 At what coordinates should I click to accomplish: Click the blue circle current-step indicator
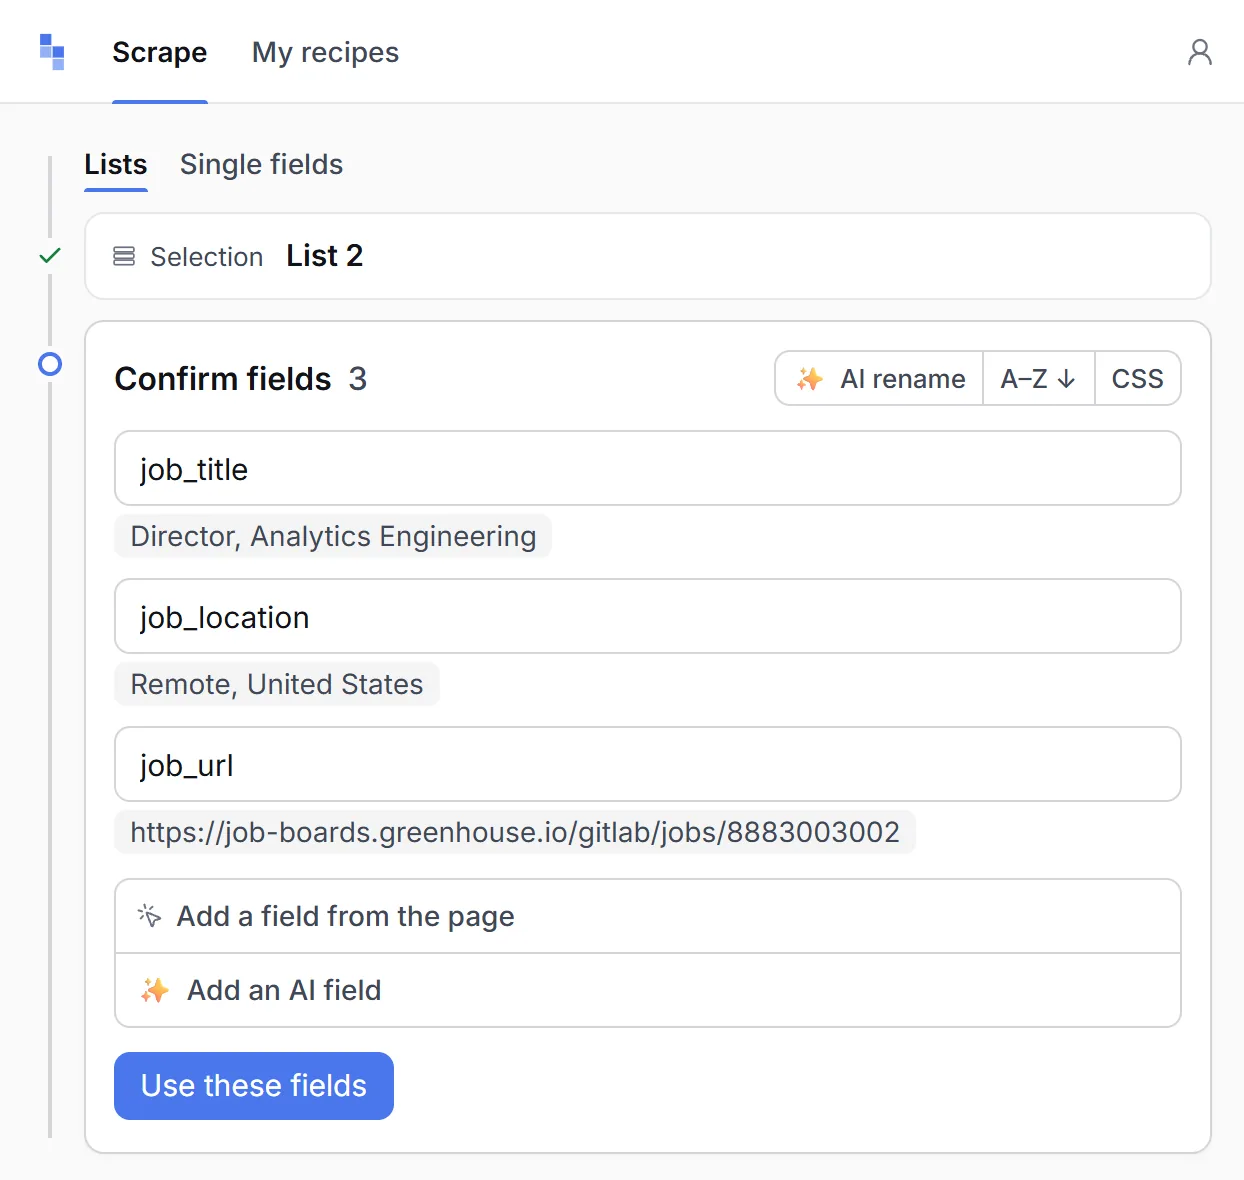[x=50, y=364]
